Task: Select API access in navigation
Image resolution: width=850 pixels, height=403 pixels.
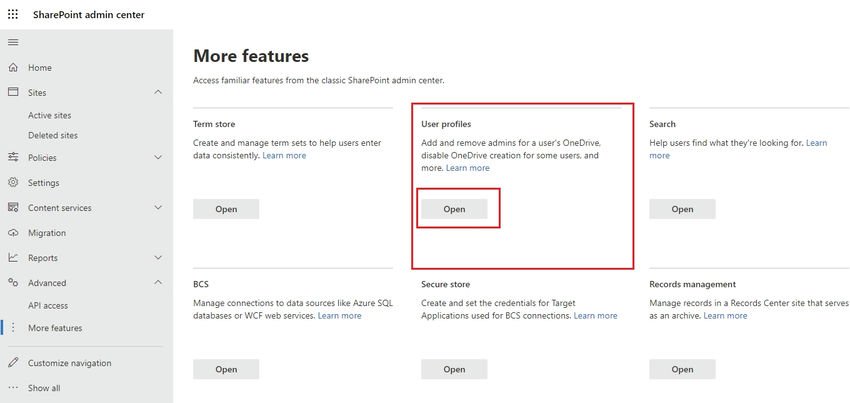Action: pos(48,305)
